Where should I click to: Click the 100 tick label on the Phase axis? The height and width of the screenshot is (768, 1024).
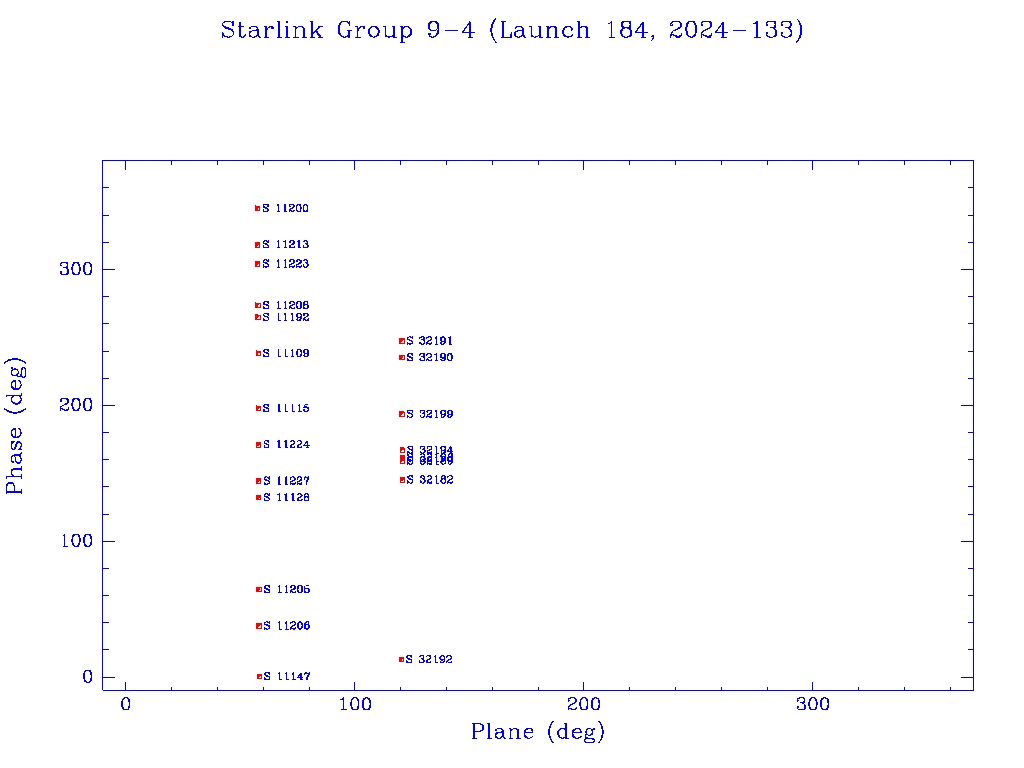pyautogui.click(x=76, y=541)
